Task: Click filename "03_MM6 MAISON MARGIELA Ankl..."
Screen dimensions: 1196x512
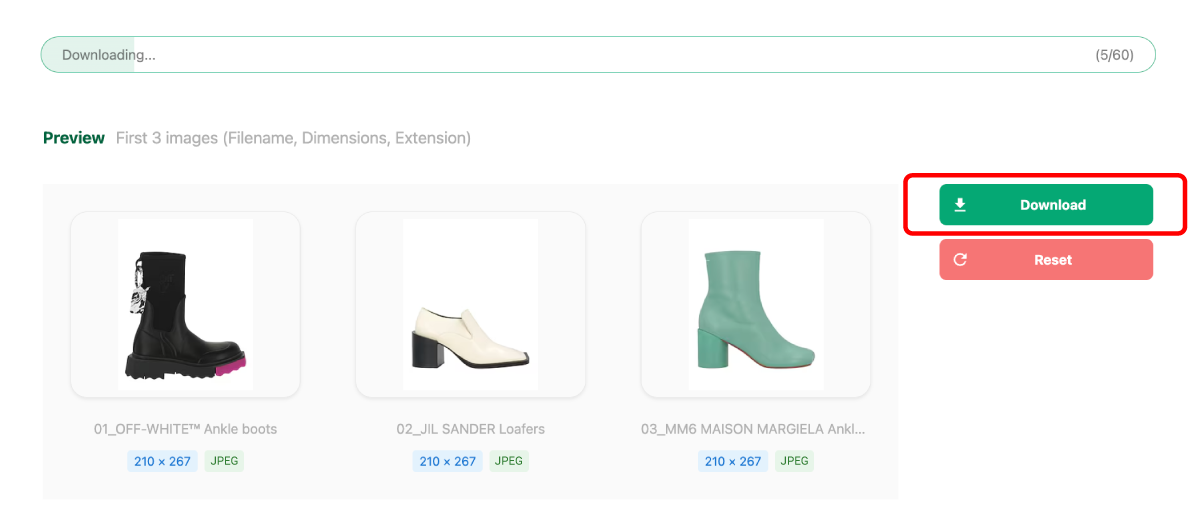Action: coord(753,429)
